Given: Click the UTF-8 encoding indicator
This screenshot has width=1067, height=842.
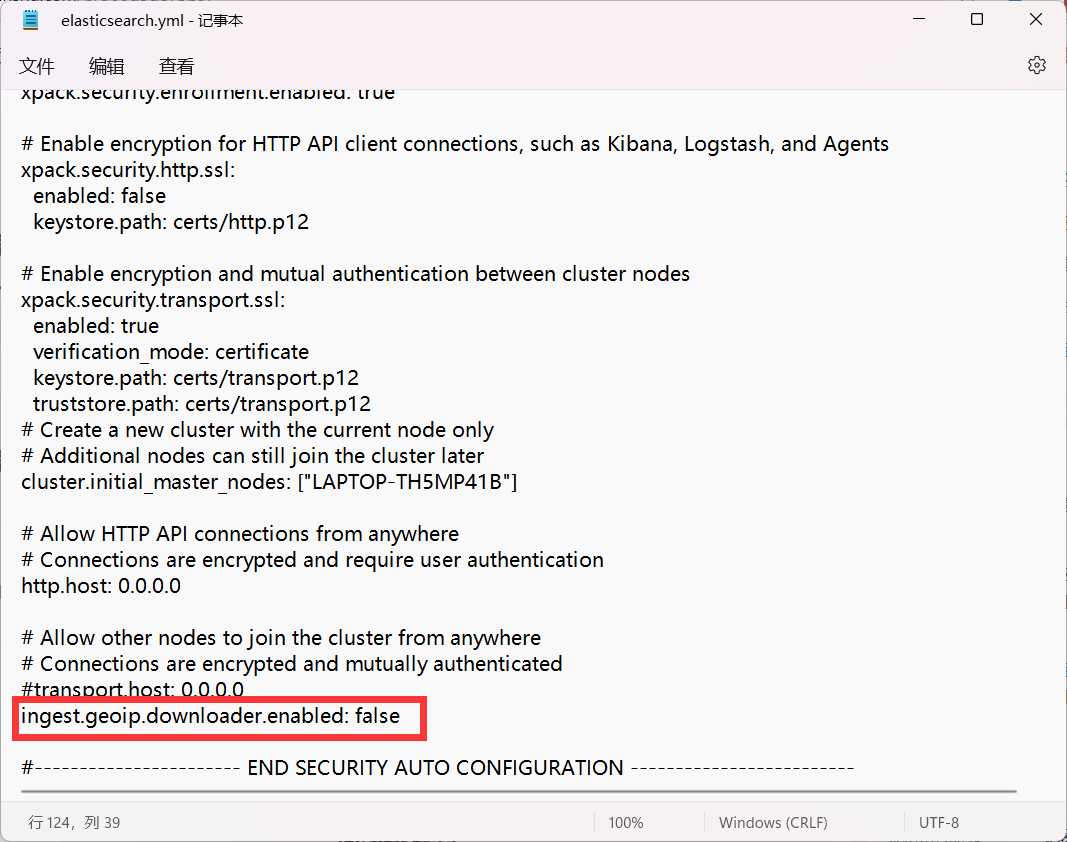Looking at the screenshot, I should (x=939, y=822).
